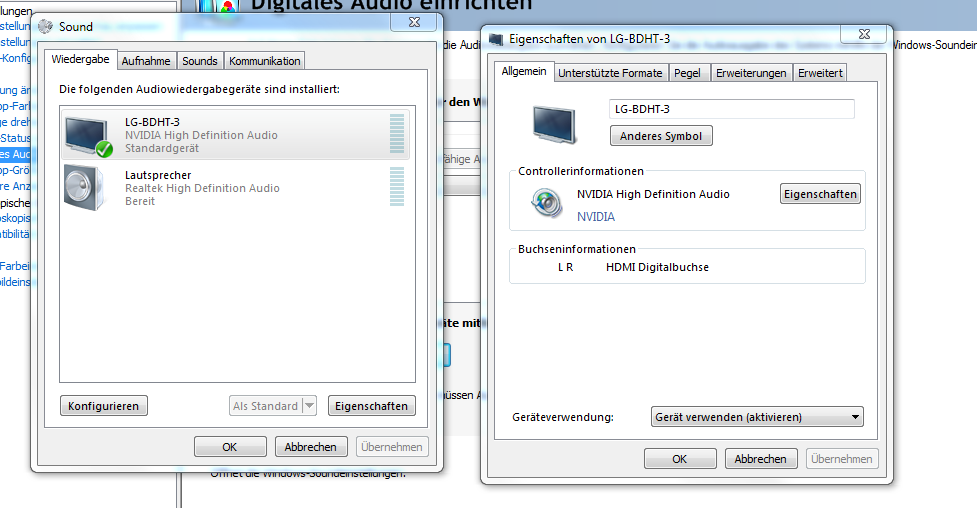This screenshot has height=508, width=977.
Task: Click the large monitor icon in Eigenschaften dialog
Action: (555, 124)
